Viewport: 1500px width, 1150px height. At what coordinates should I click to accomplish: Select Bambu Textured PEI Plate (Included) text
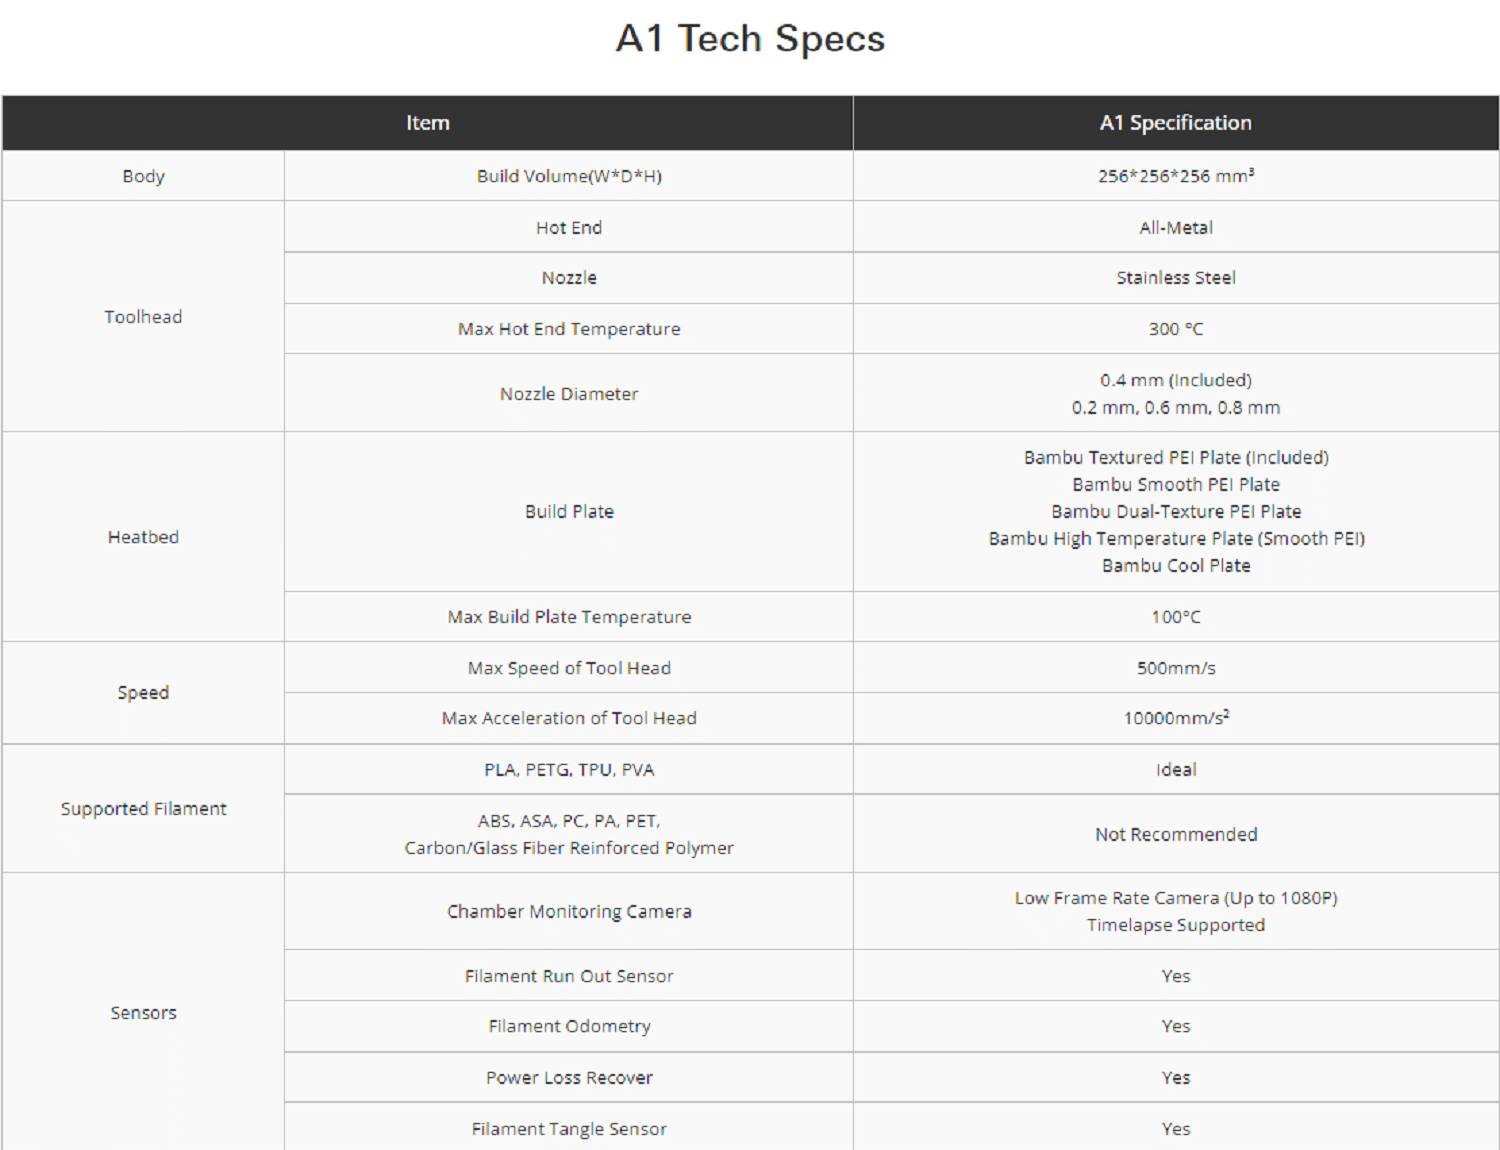(1176, 457)
